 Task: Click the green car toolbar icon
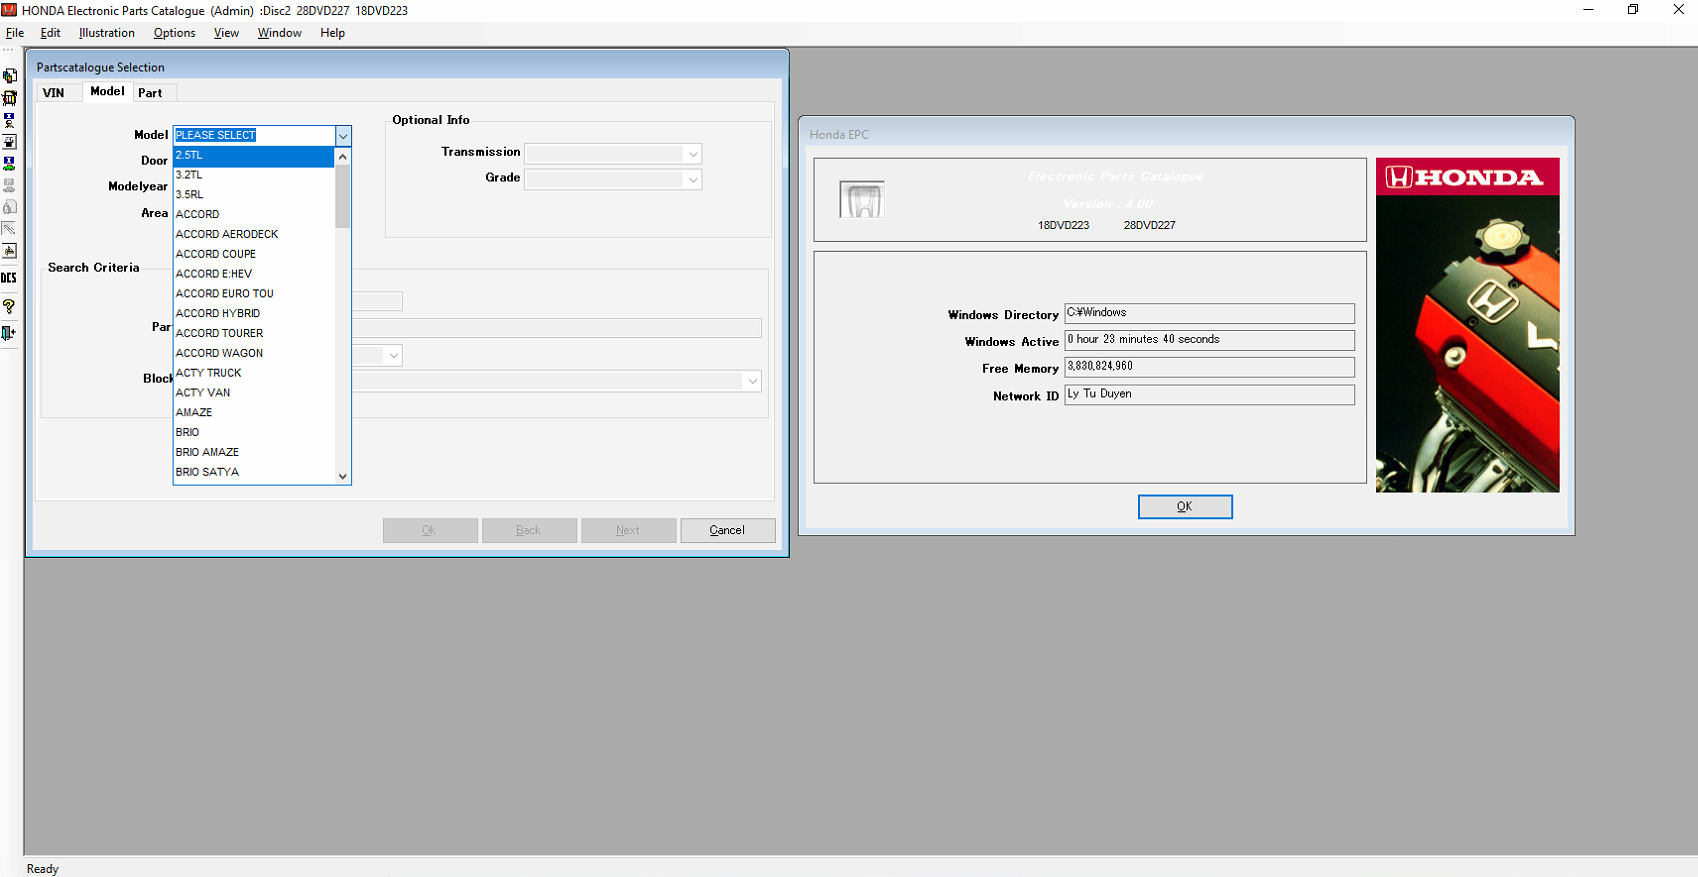pyautogui.click(x=9, y=164)
